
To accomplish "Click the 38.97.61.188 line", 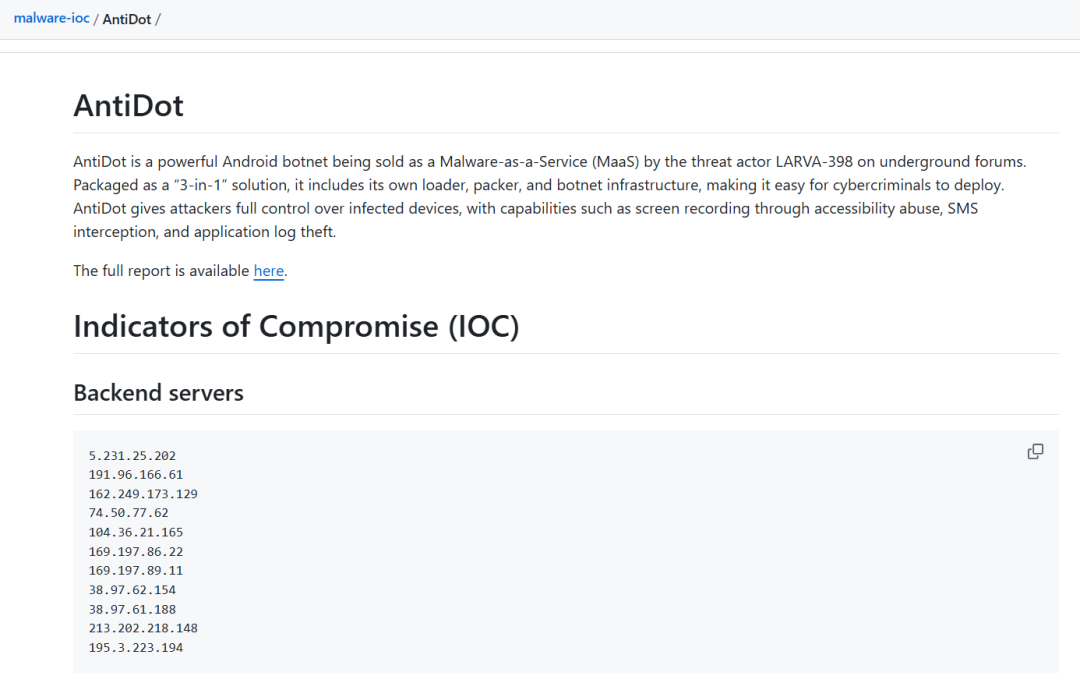I will coord(132,609).
